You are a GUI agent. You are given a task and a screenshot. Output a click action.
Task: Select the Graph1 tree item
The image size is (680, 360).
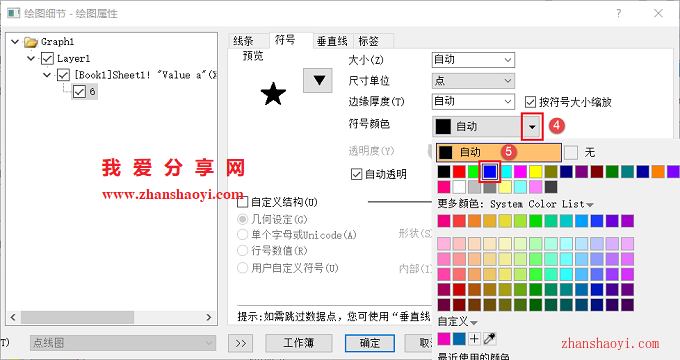pyautogui.click(x=58, y=42)
